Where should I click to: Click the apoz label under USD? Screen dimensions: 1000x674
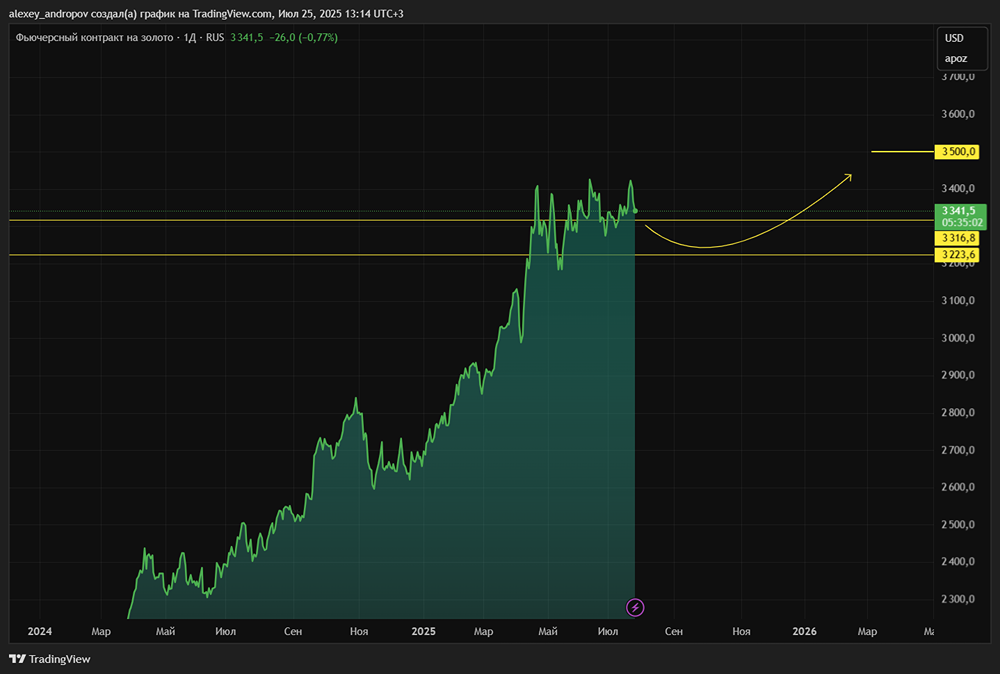pyautogui.click(x=956, y=58)
